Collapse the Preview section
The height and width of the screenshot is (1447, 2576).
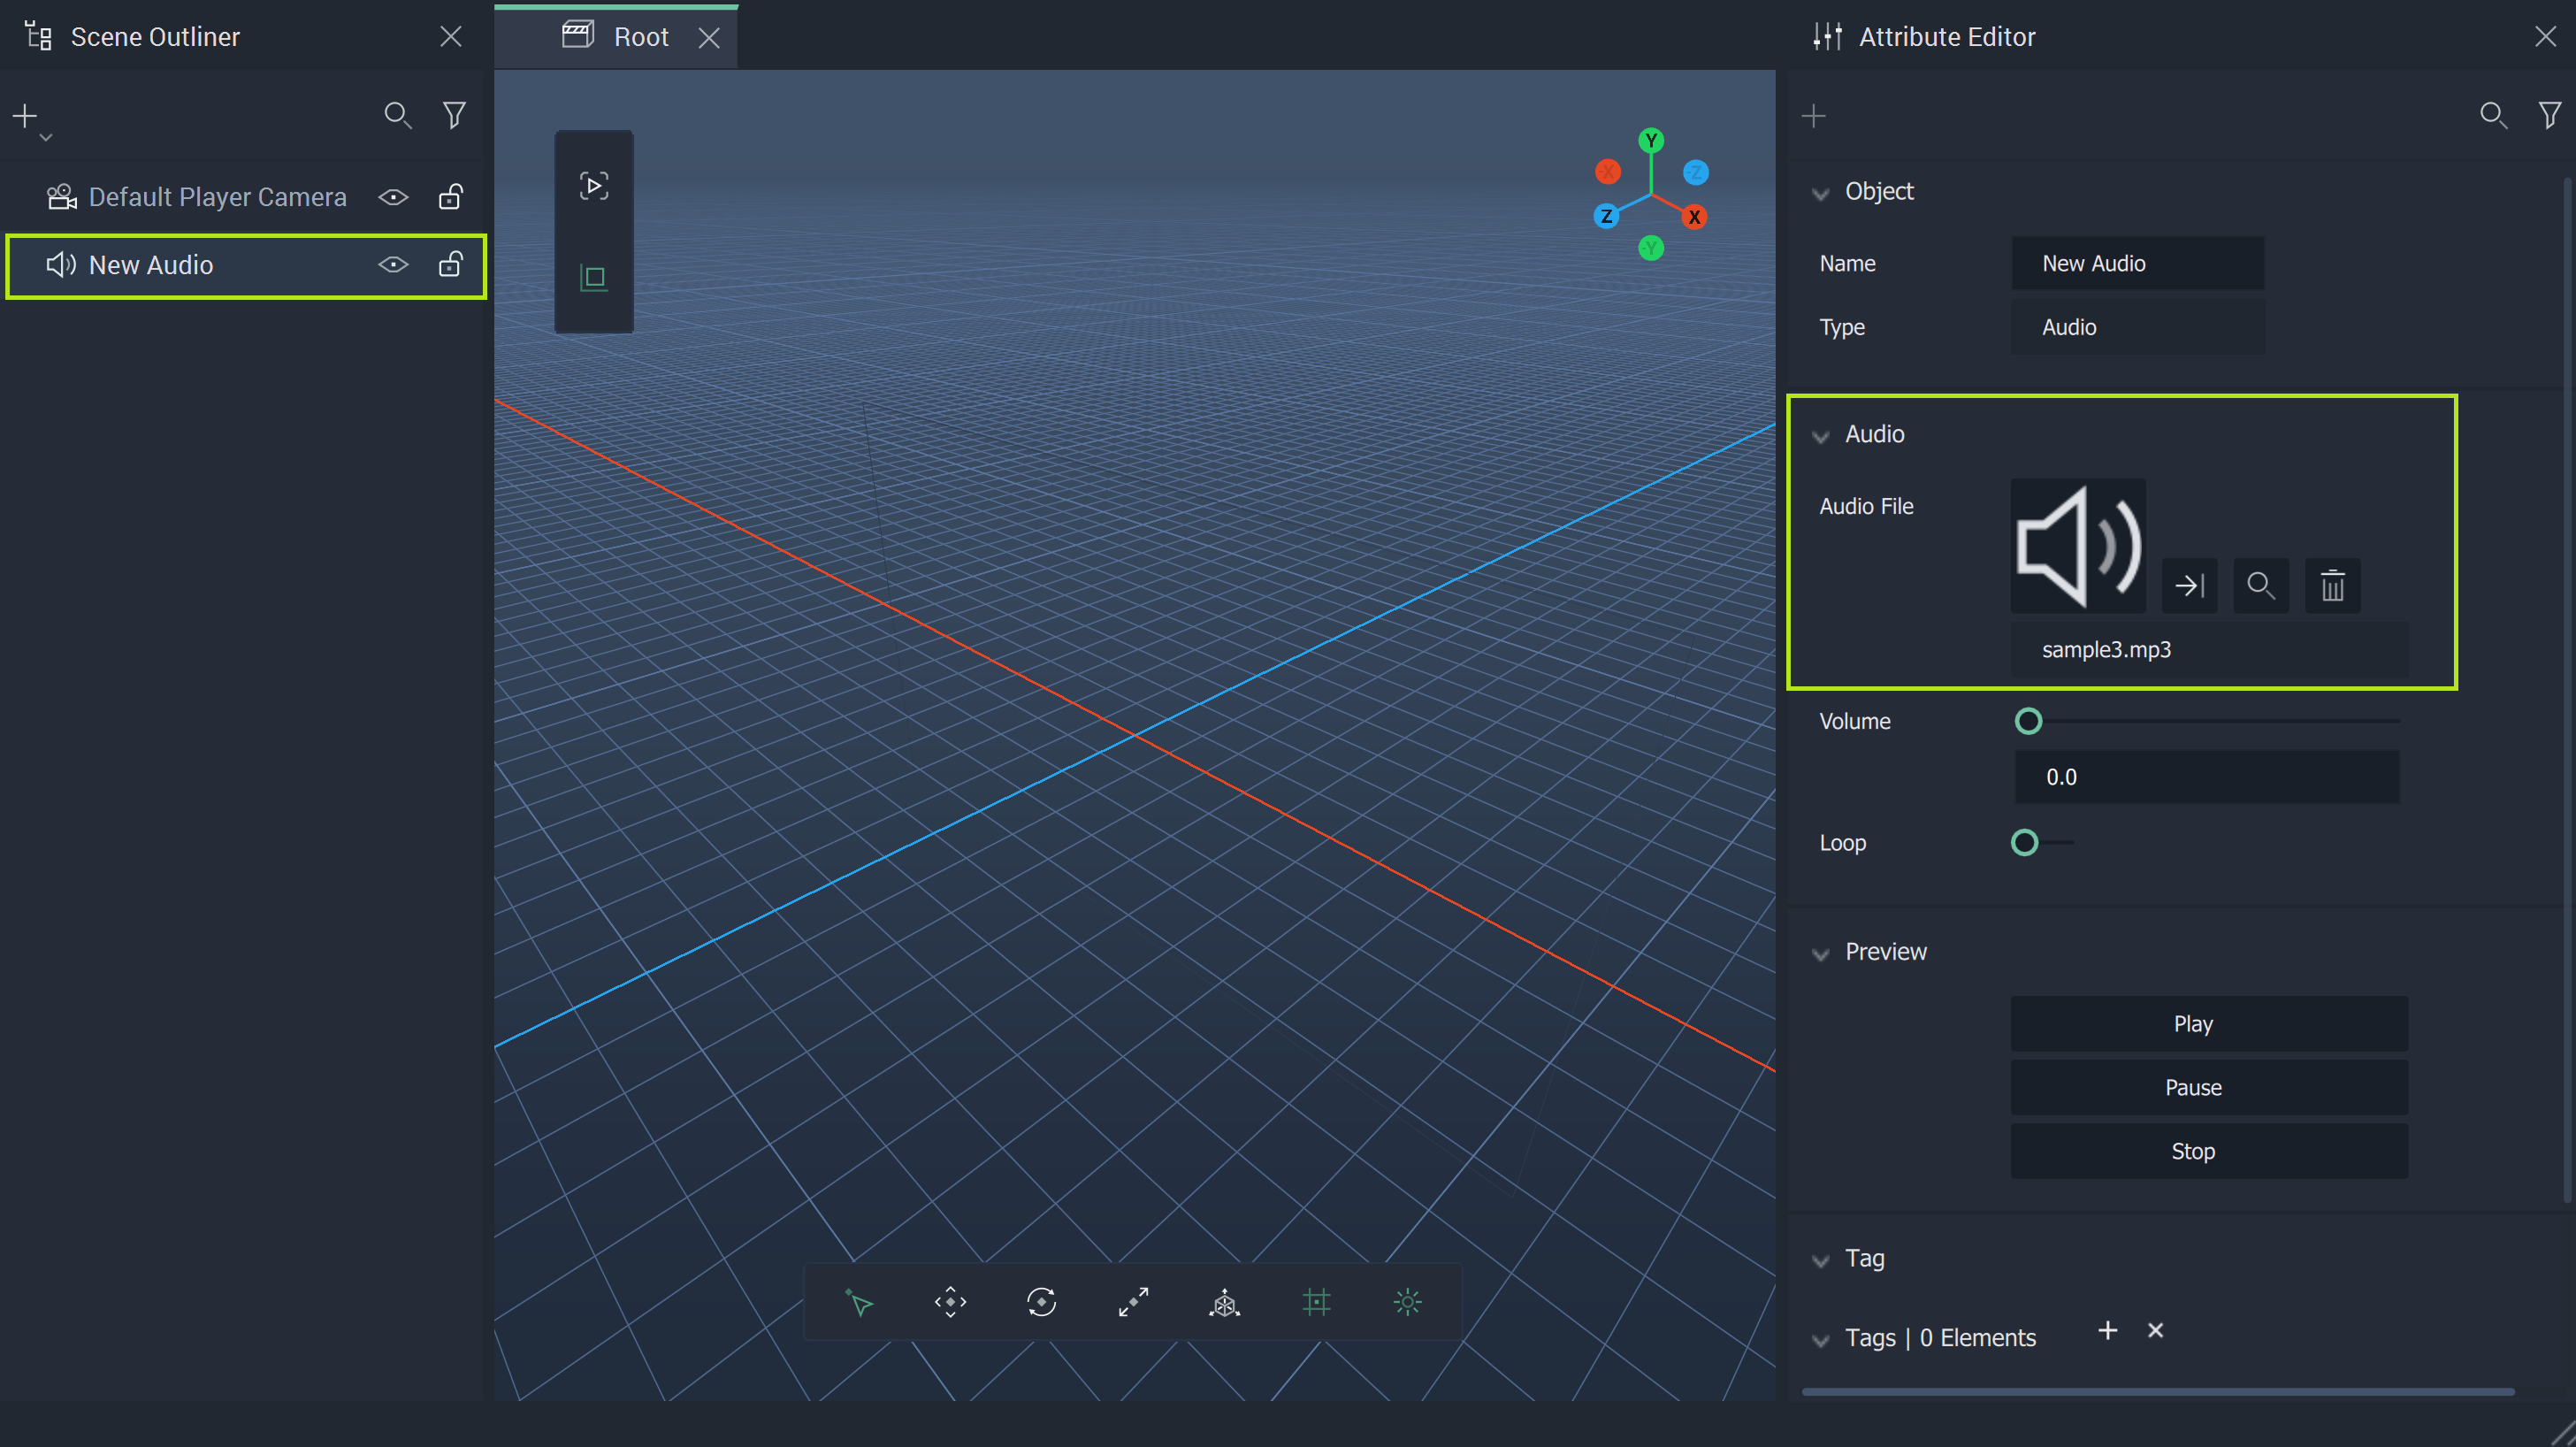1820,953
